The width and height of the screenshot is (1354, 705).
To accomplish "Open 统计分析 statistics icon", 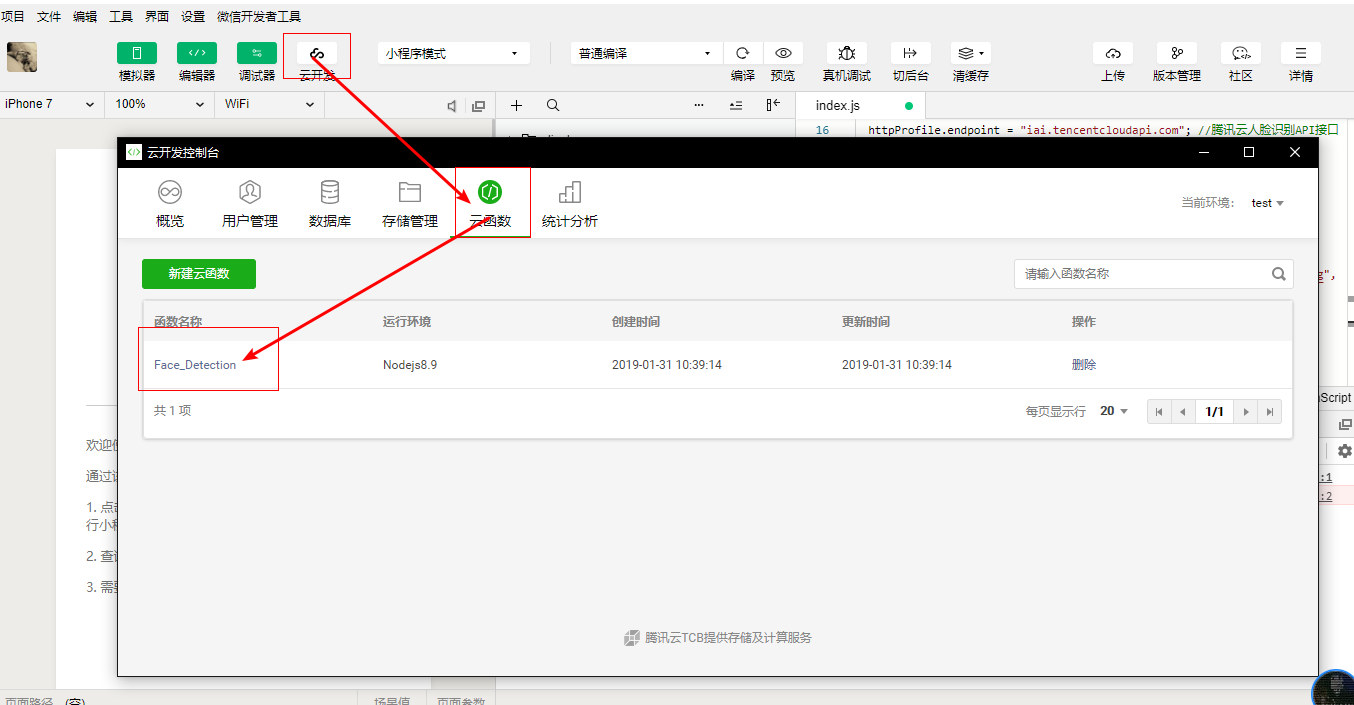I will click(569, 192).
